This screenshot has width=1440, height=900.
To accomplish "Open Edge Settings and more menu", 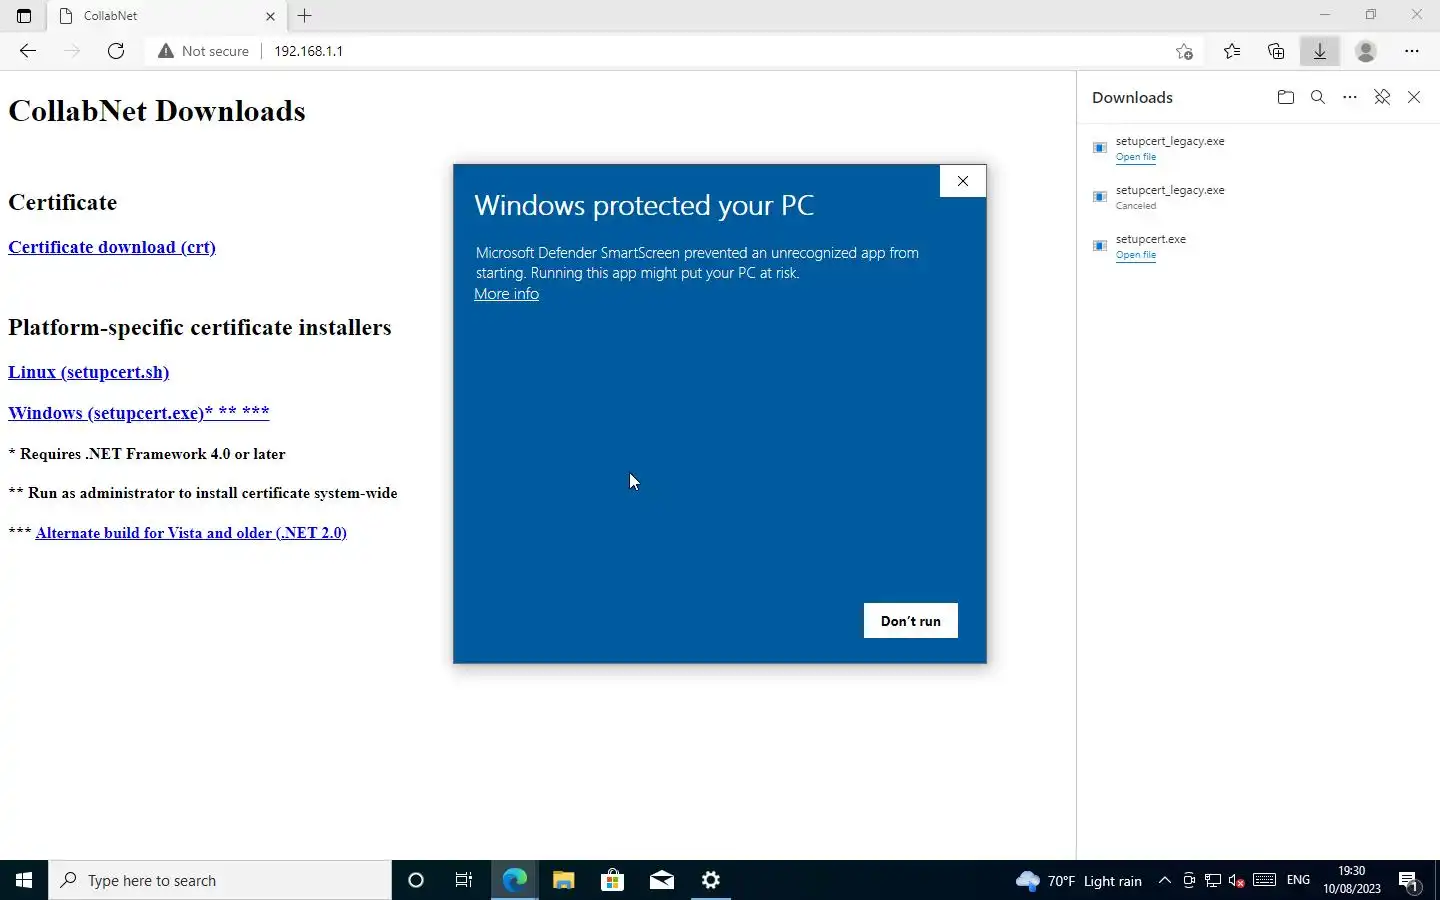I will [1412, 51].
